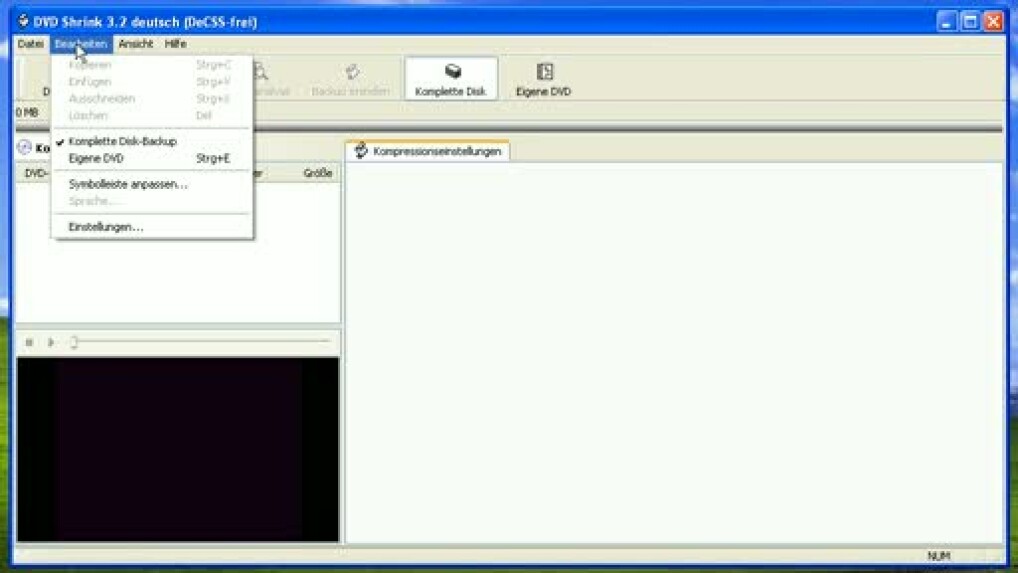Viewport: 1018px width, 573px height.
Task: Click the Kompressionseinstellungen tab icon
Action: point(361,151)
